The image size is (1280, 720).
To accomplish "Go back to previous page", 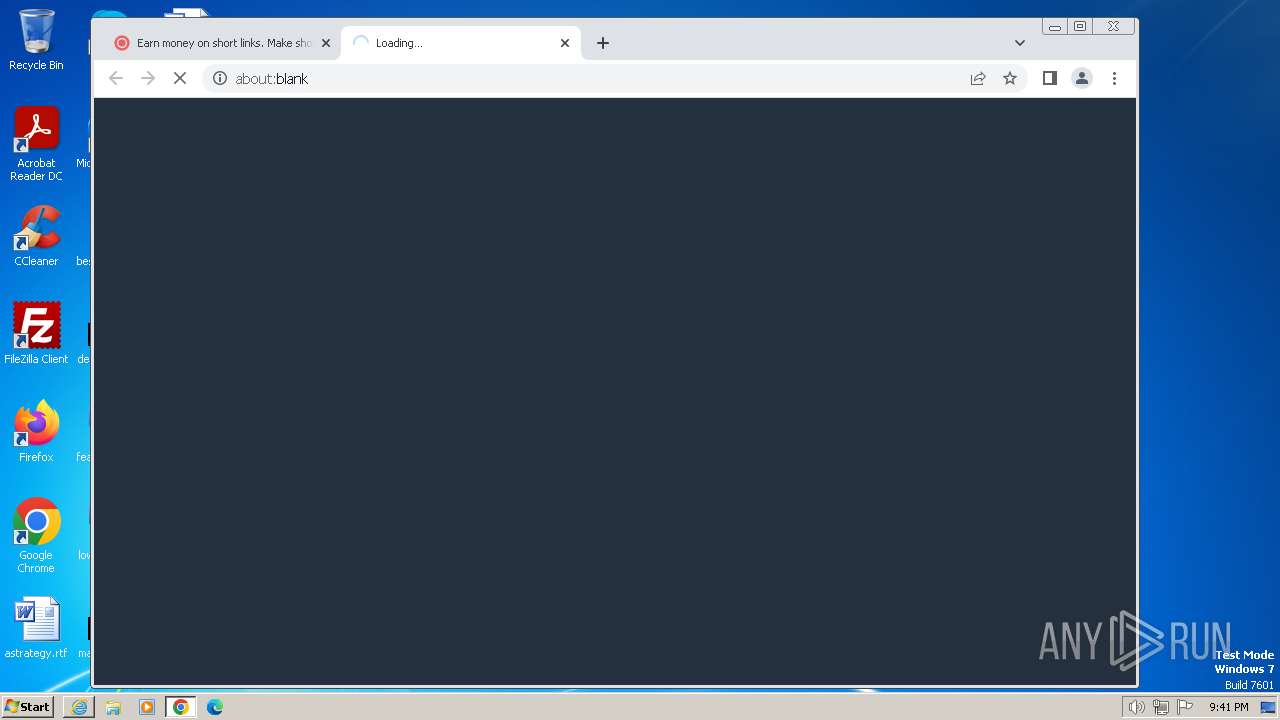I will coord(116,78).
